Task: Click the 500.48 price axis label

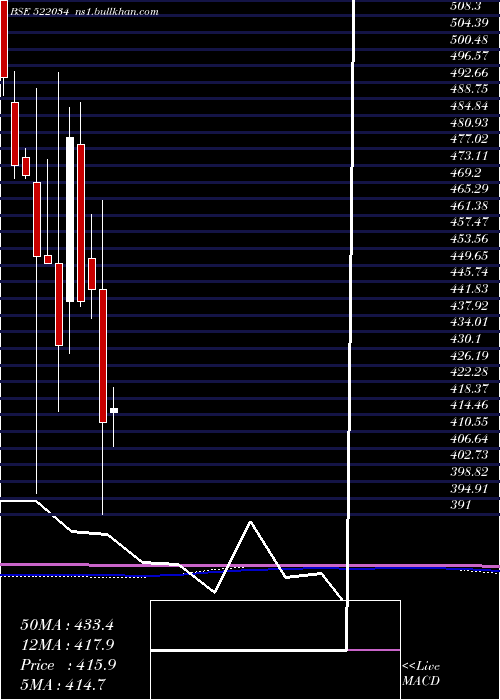Action: pyautogui.click(x=469, y=39)
